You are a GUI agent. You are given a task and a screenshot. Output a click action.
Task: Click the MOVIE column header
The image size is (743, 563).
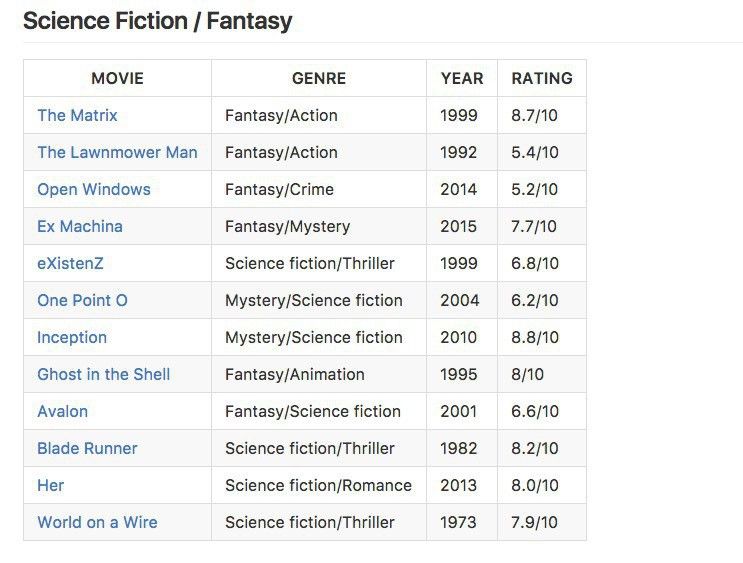coord(117,78)
